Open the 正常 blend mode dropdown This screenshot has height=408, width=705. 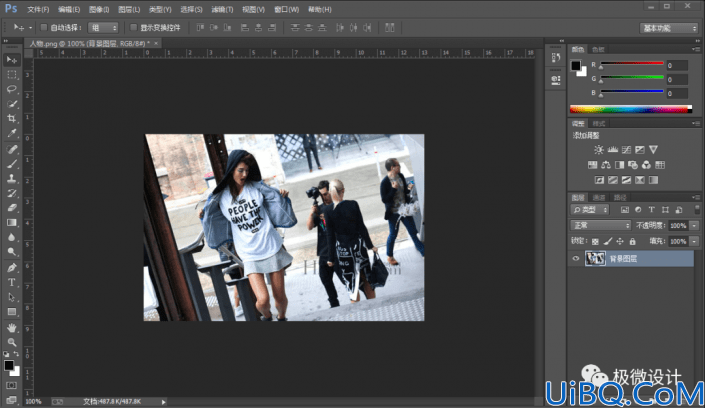pyautogui.click(x=600, y=225)
